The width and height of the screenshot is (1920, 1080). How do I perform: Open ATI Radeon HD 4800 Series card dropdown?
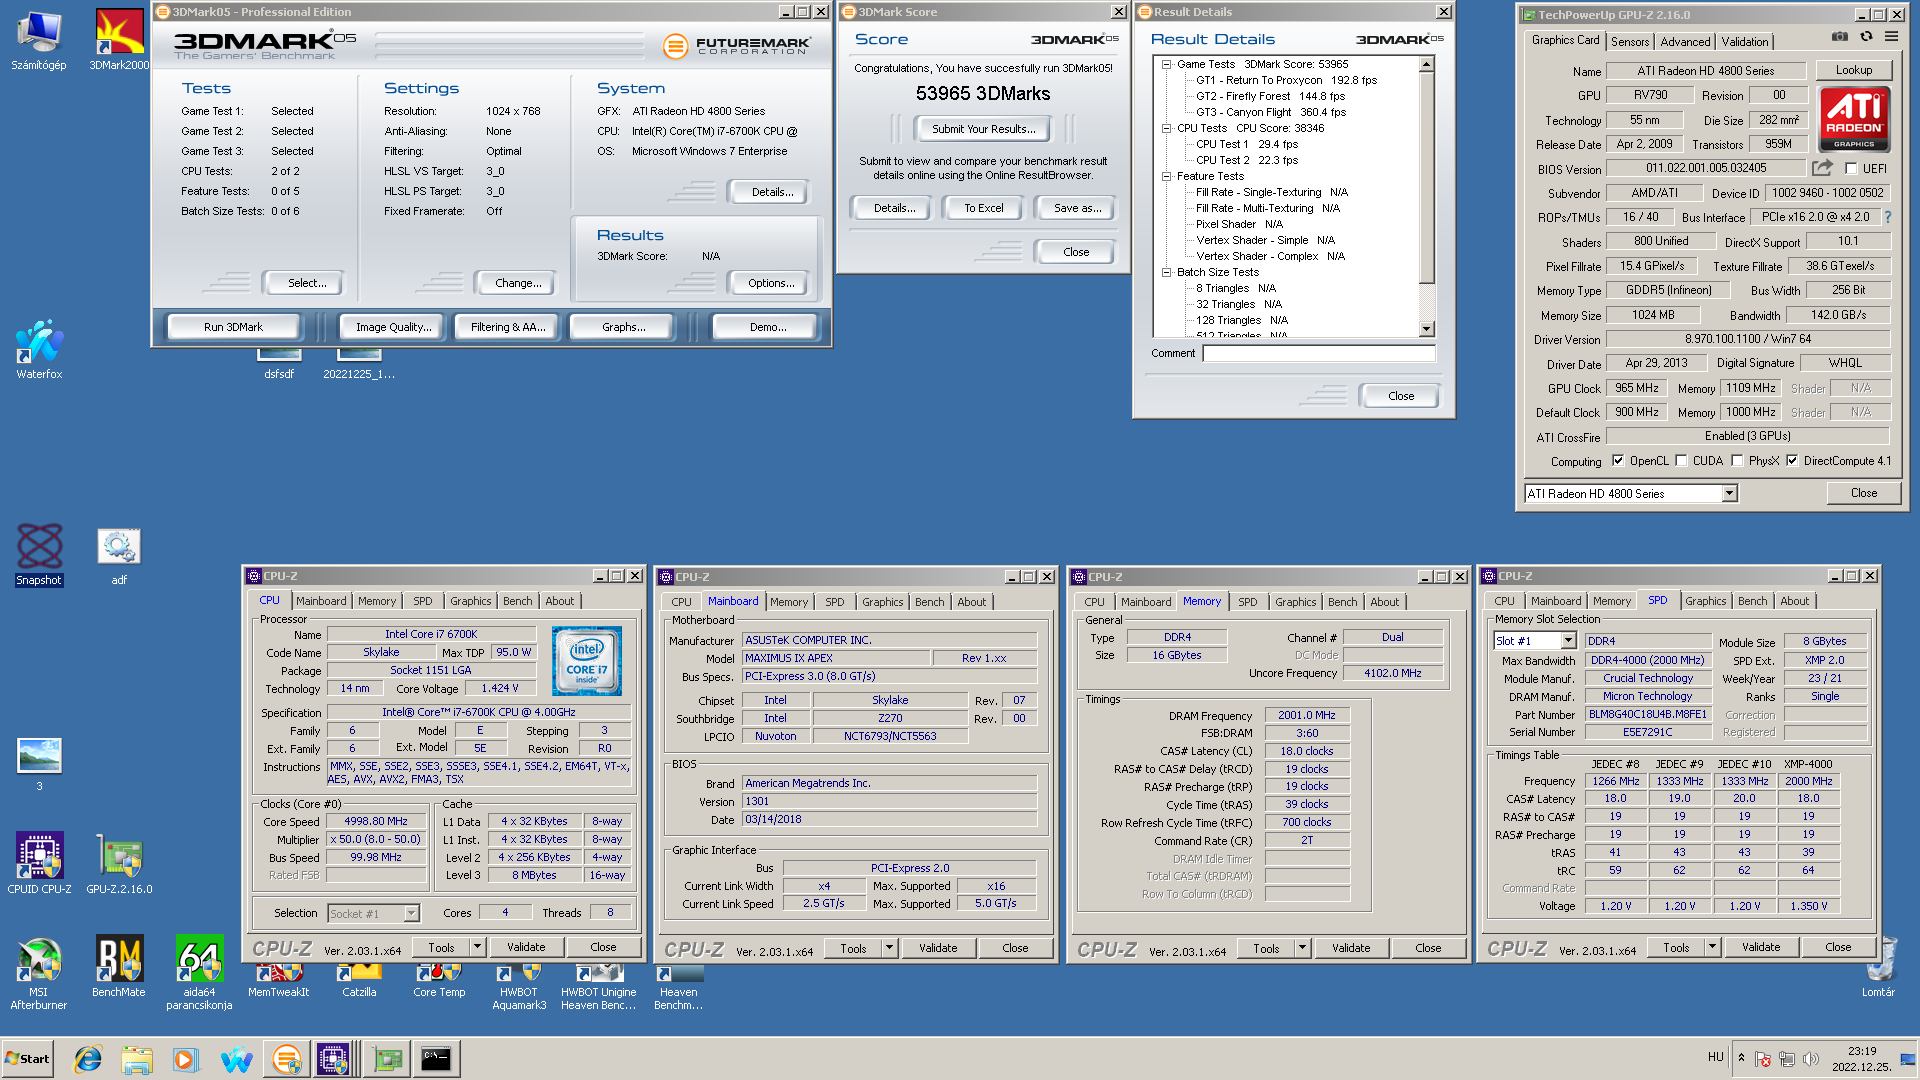tap(1729, 493)
